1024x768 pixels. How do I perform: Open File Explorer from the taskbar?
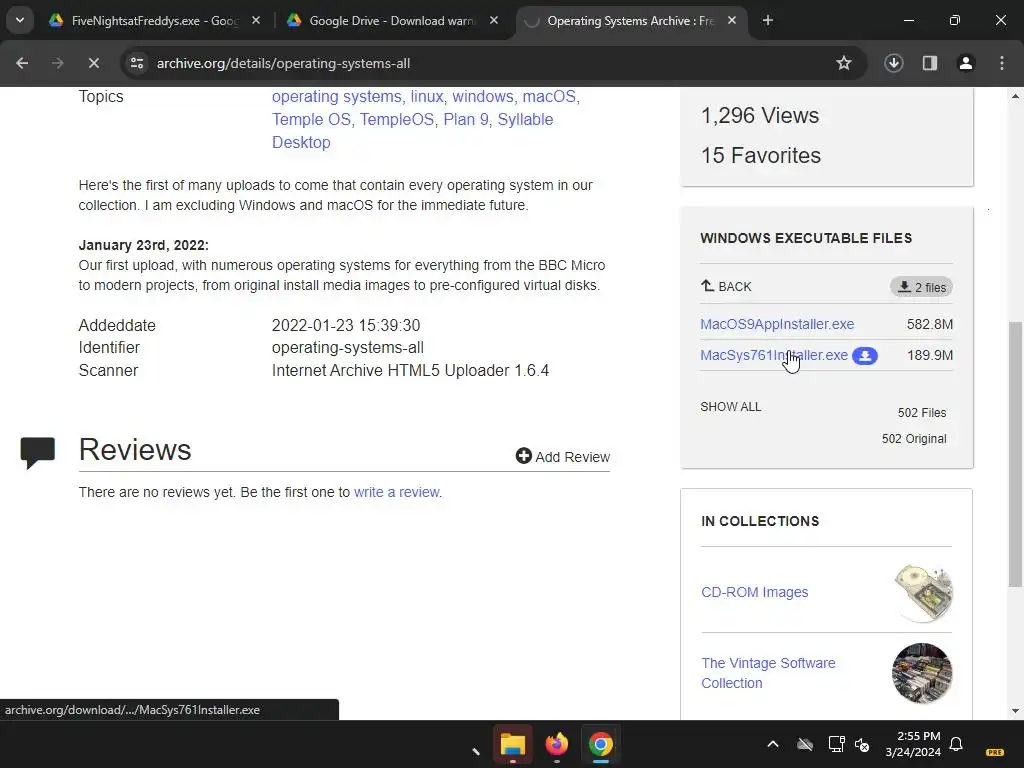pyautogui.click(x=513, y=744)
